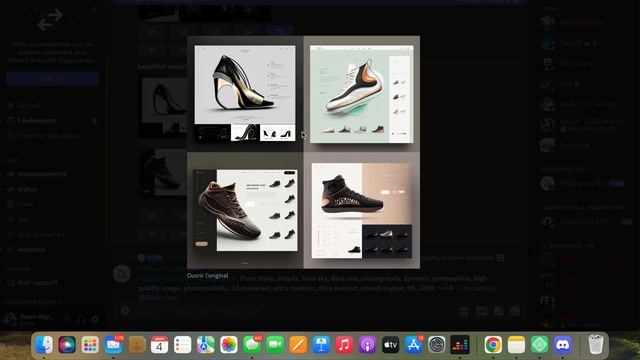Viewport: 640px width, 360px height.
Task: Open the Notes app in dock
Action: [516, 345]
